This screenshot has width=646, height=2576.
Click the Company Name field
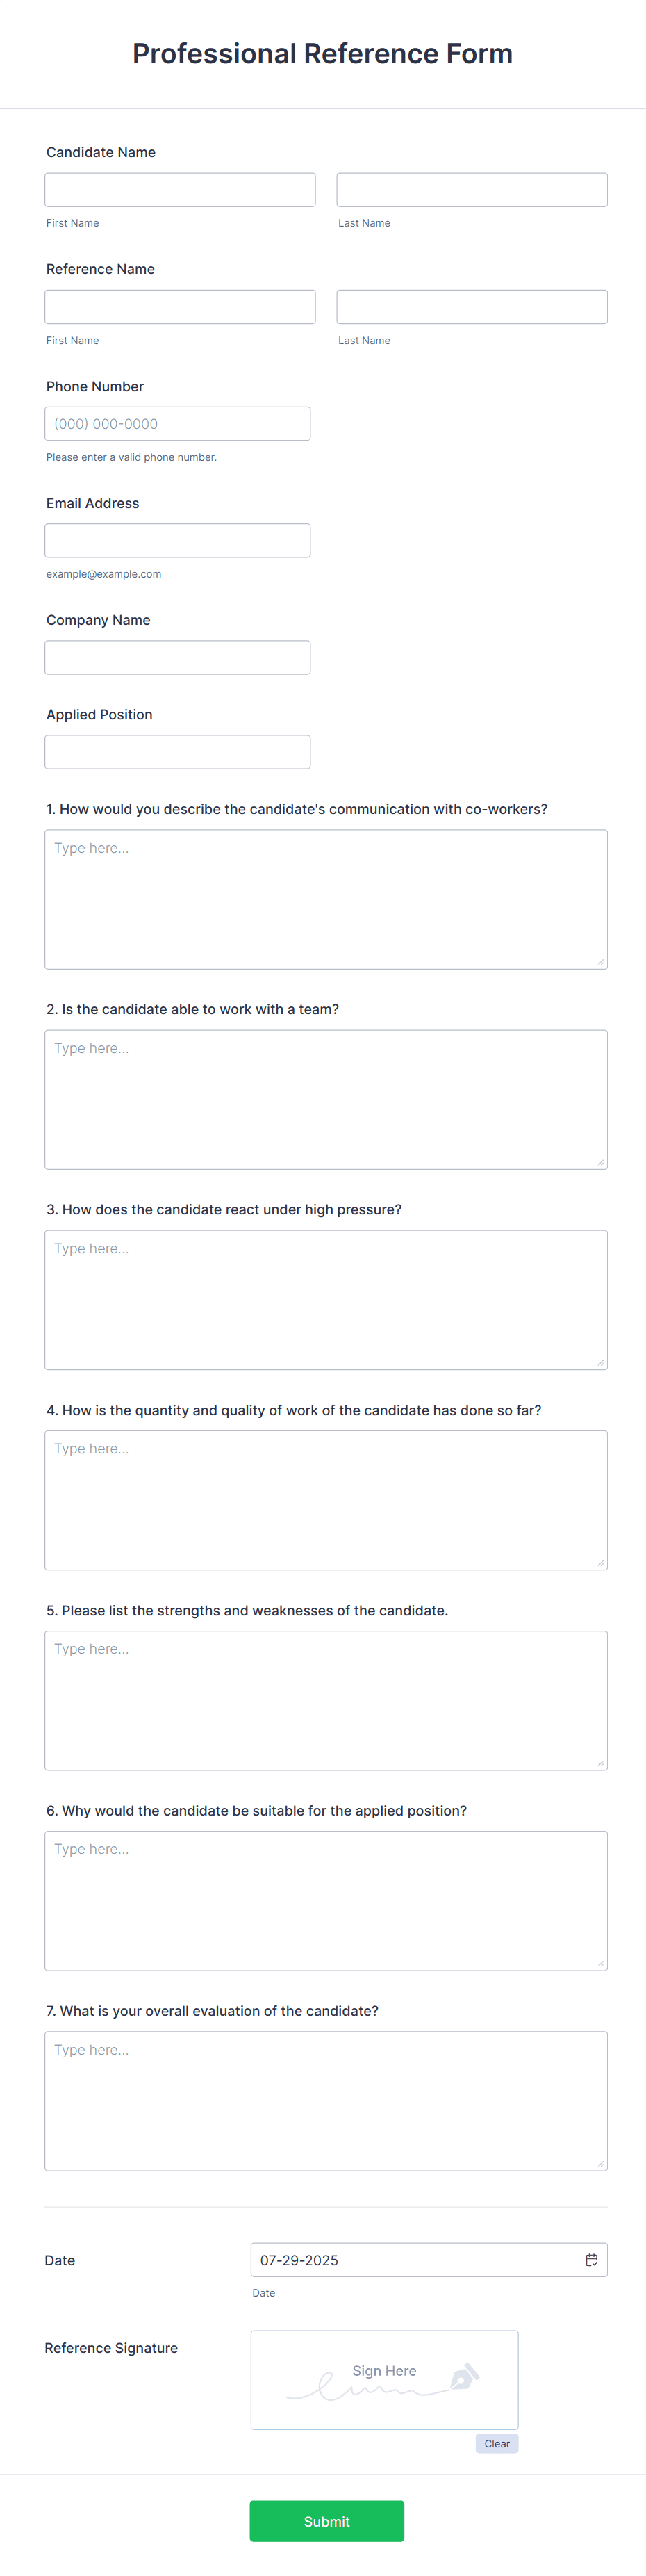pos(177,657)
